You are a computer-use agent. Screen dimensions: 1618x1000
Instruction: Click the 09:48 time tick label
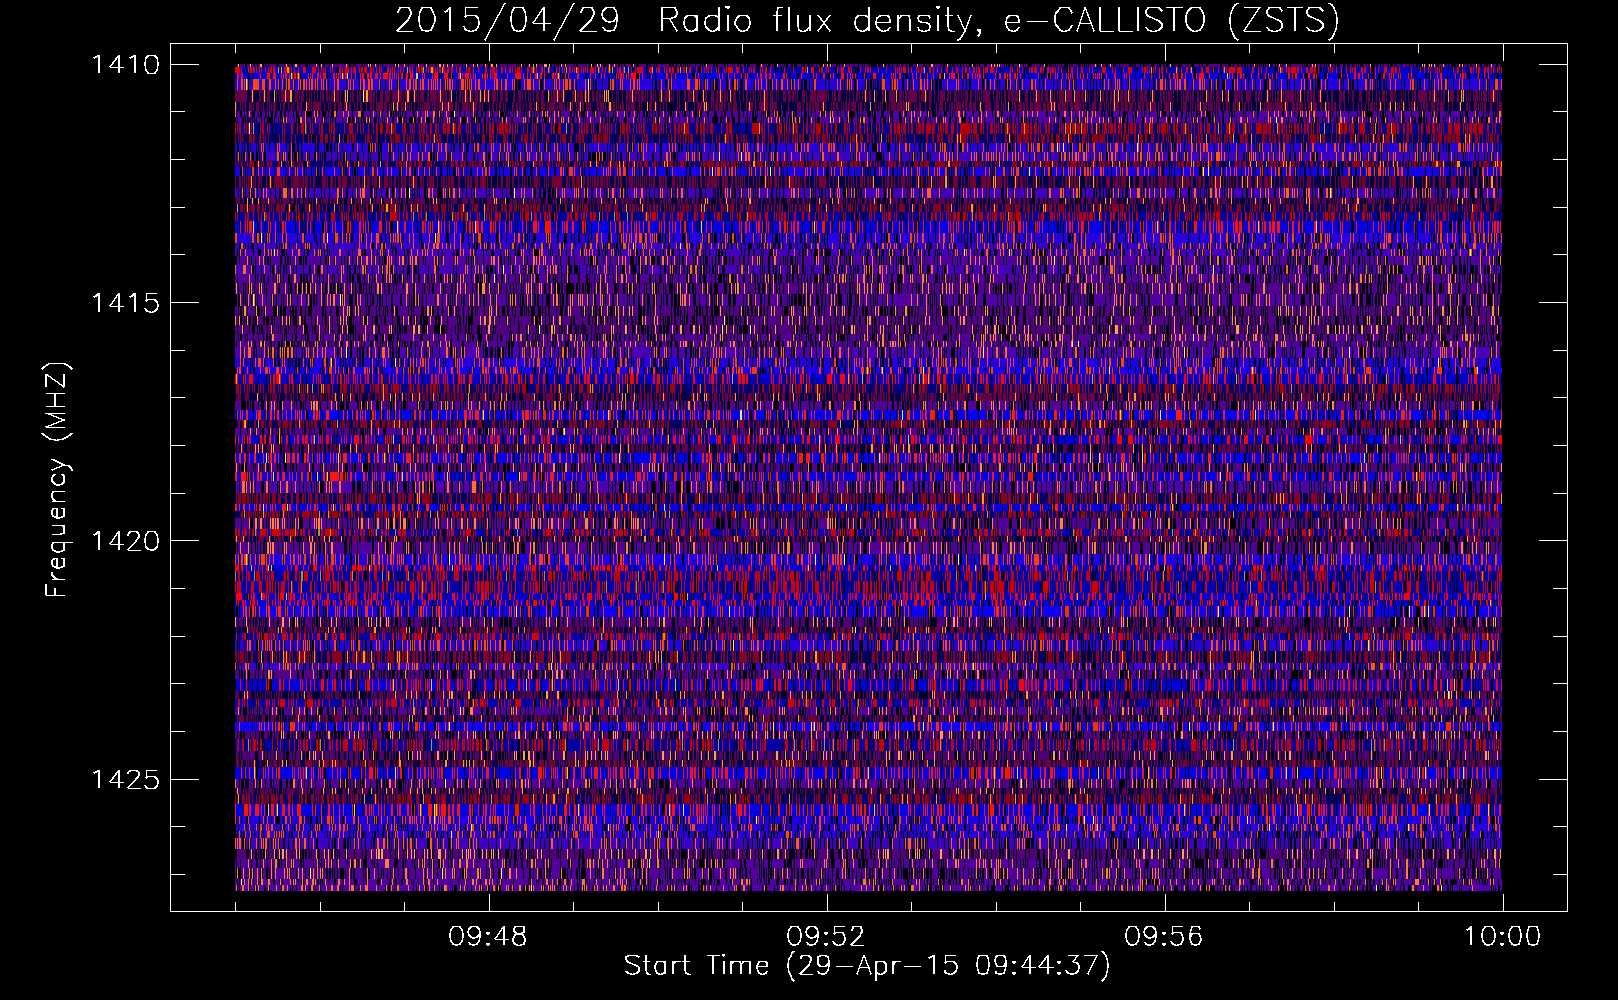pyautogui.click(x=487, y=937)
